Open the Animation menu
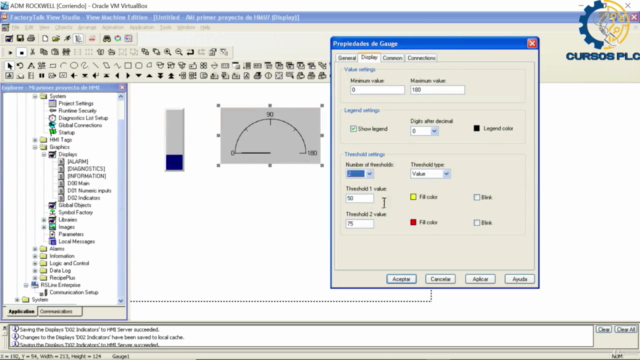This screenshot has width=640, height=360. click(x=113, y=27)
